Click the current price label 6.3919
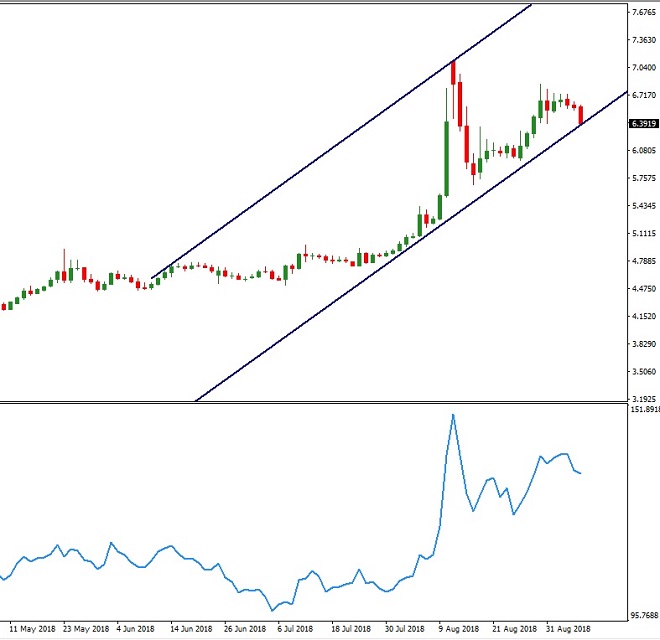 click(643, 124)
